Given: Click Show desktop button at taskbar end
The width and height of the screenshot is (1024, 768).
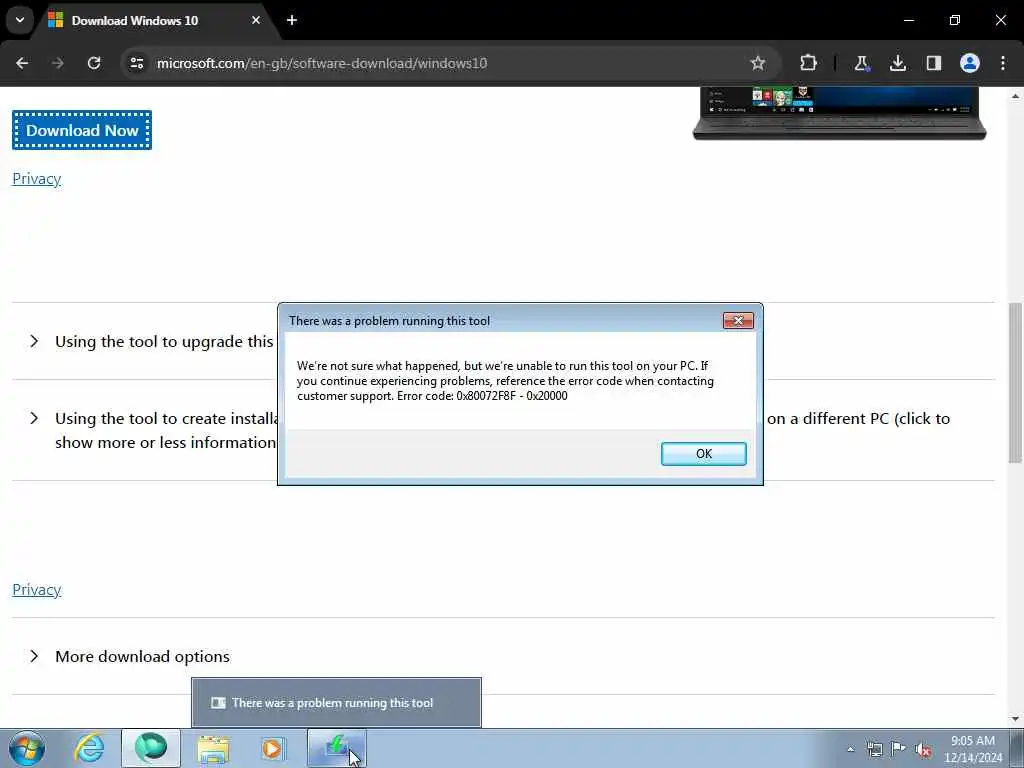Looking at the screenshot, I should click(1017, 748).
